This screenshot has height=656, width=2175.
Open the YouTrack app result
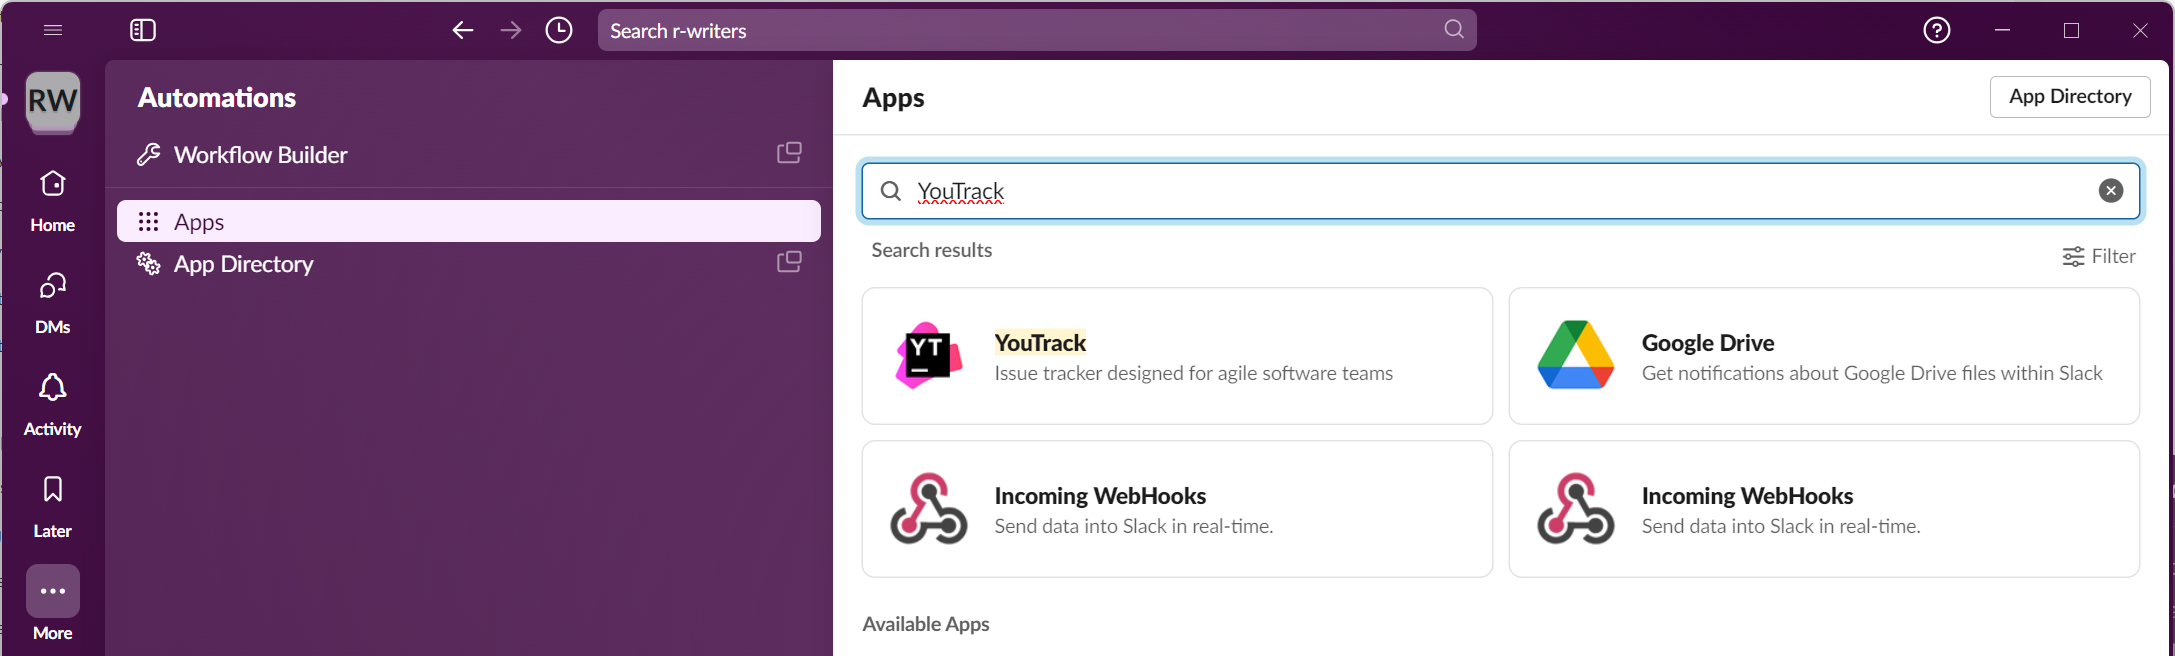[1176, 356]
